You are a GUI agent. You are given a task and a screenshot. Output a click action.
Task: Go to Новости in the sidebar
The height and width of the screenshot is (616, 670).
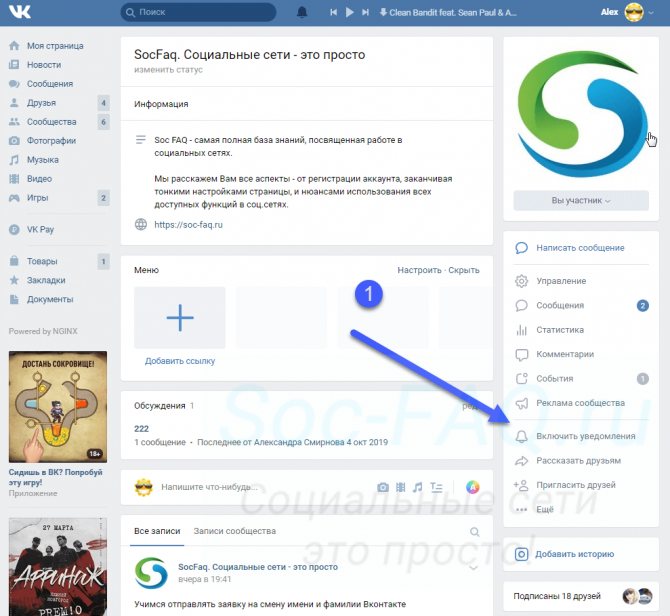44,65
